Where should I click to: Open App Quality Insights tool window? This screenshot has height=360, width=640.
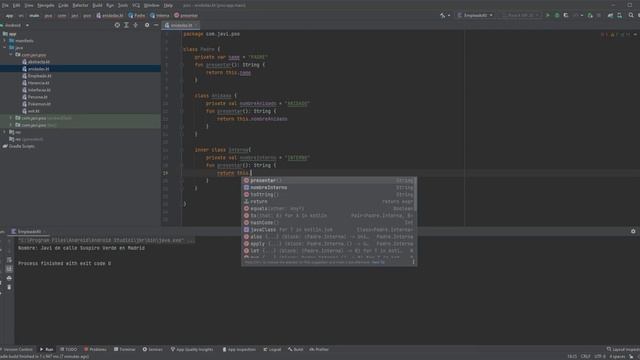click(192, 349)
